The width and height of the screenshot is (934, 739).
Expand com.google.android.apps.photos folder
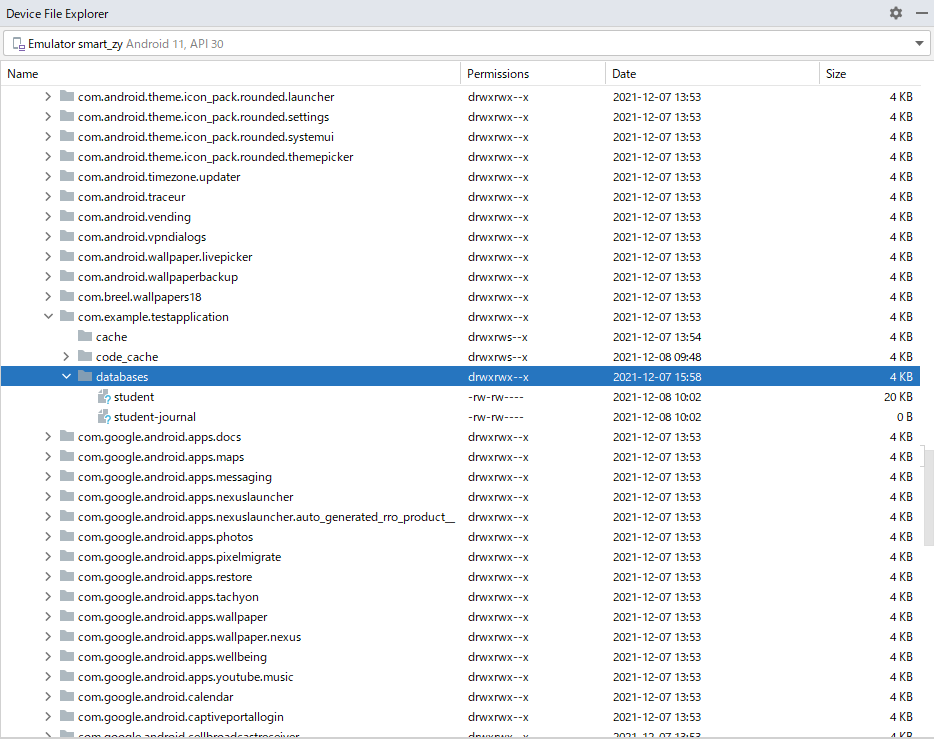click(48, 537)
